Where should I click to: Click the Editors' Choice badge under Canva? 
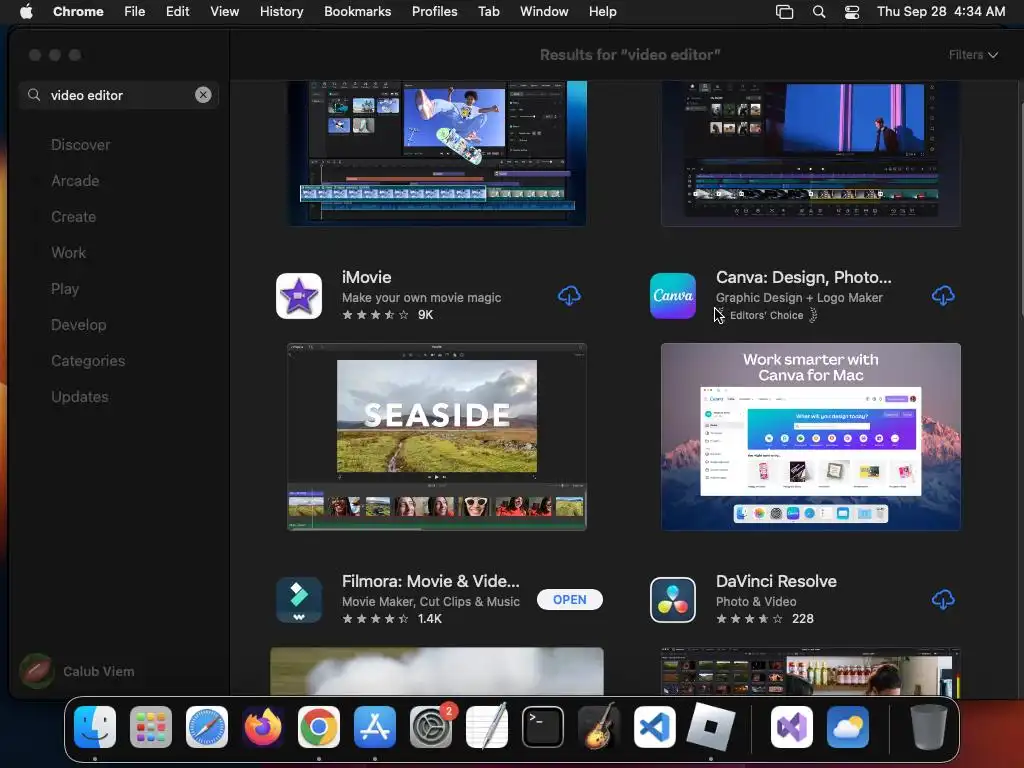(x=766, y=315)
